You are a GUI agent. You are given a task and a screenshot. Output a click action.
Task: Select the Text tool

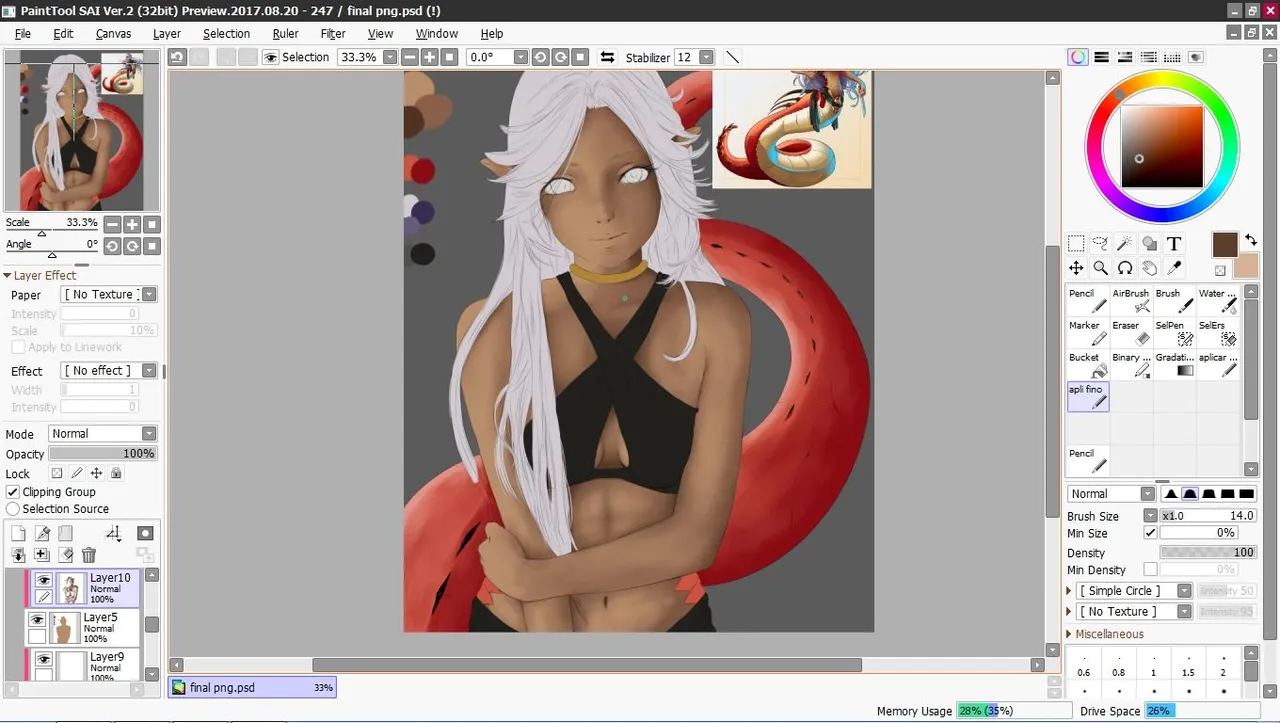click(x=1174, y=243)
